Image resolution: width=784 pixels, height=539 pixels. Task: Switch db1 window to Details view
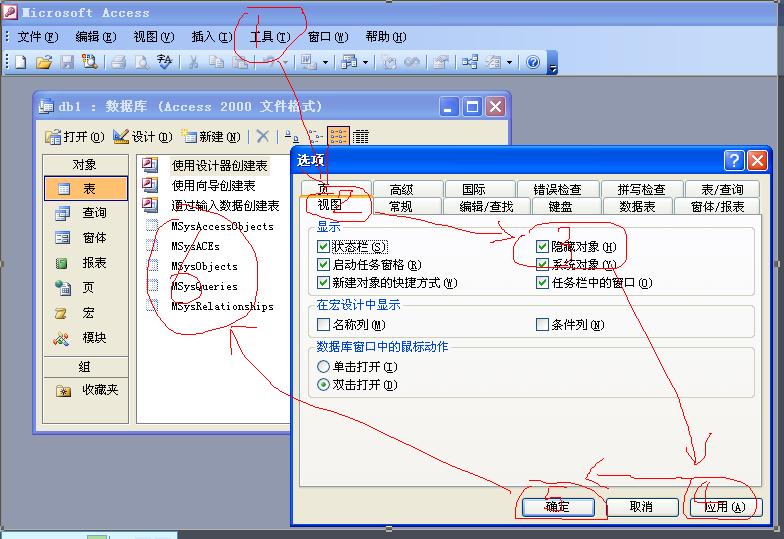pyautogui.click(x=360, y=136)
